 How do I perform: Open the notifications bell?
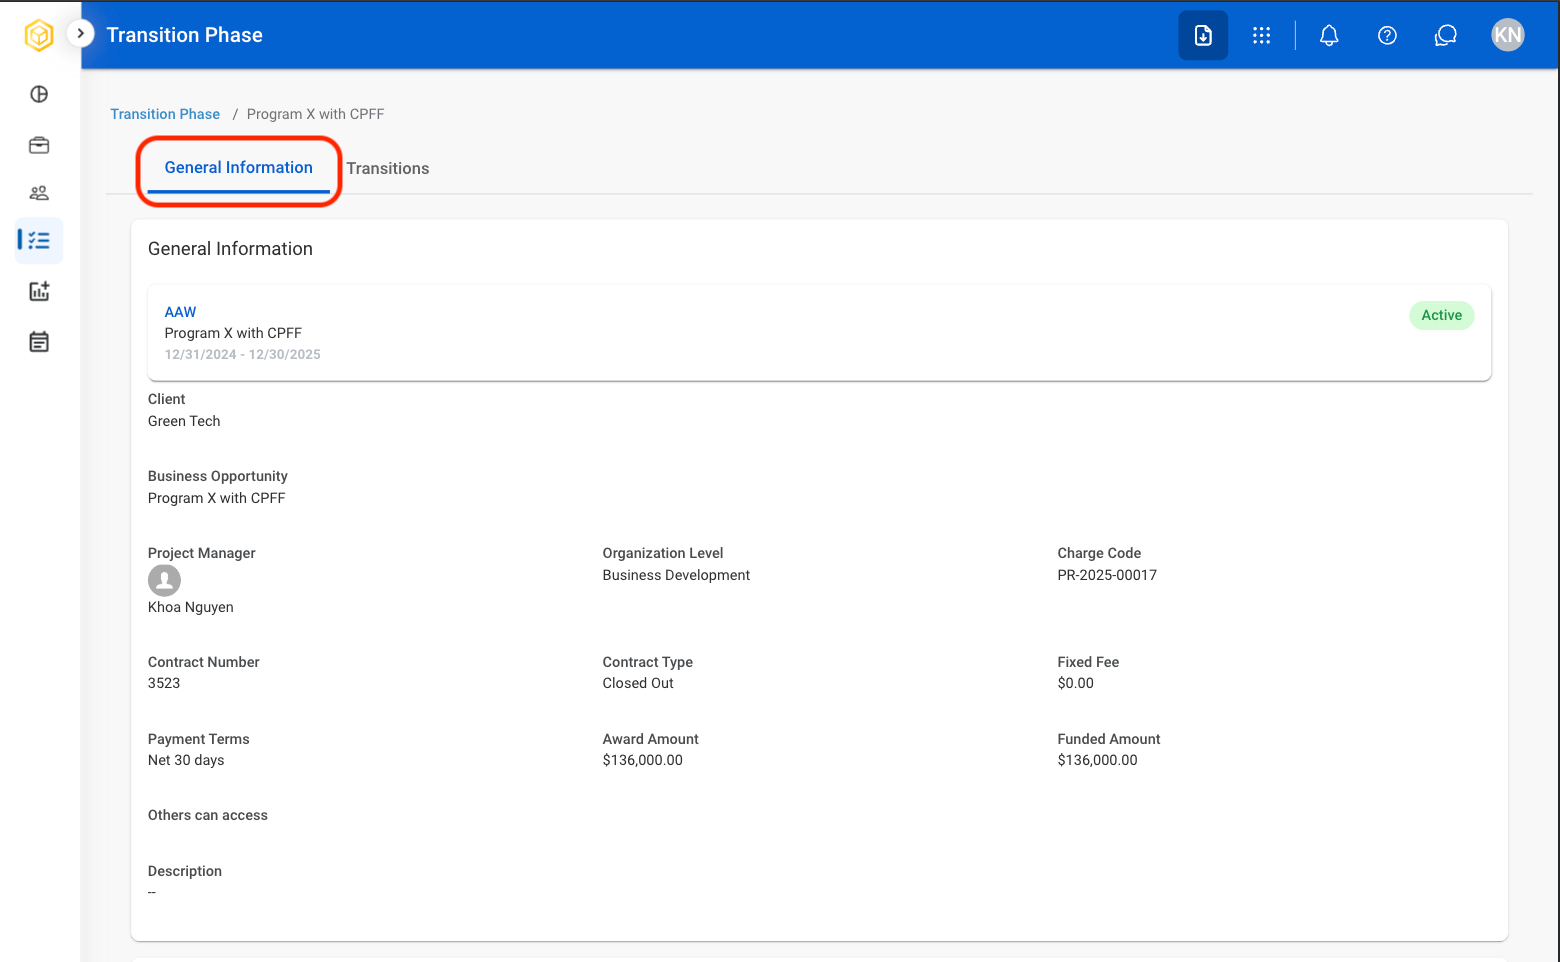(1329, 35)
